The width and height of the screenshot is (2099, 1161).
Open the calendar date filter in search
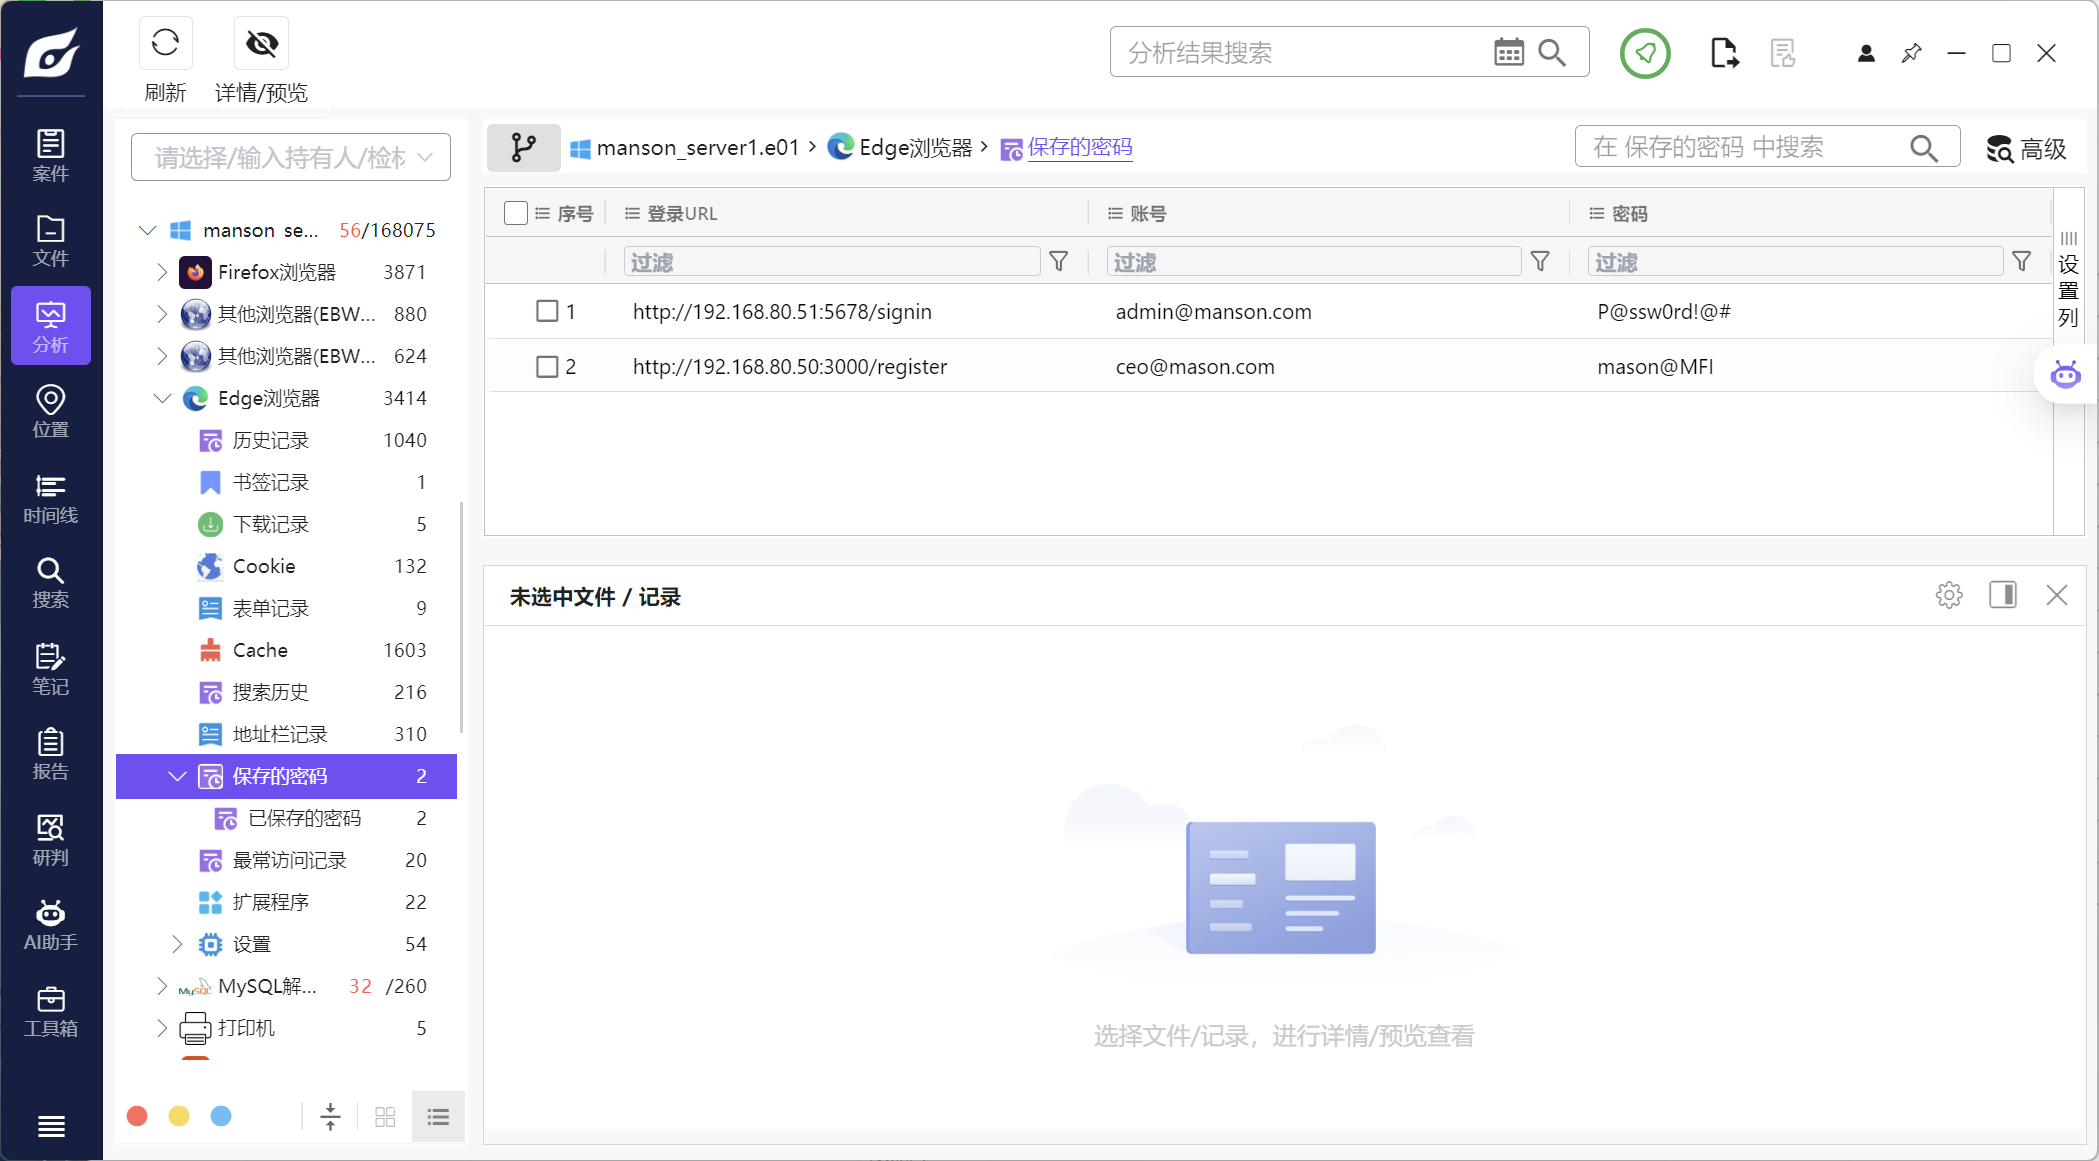coord(1508,52)
